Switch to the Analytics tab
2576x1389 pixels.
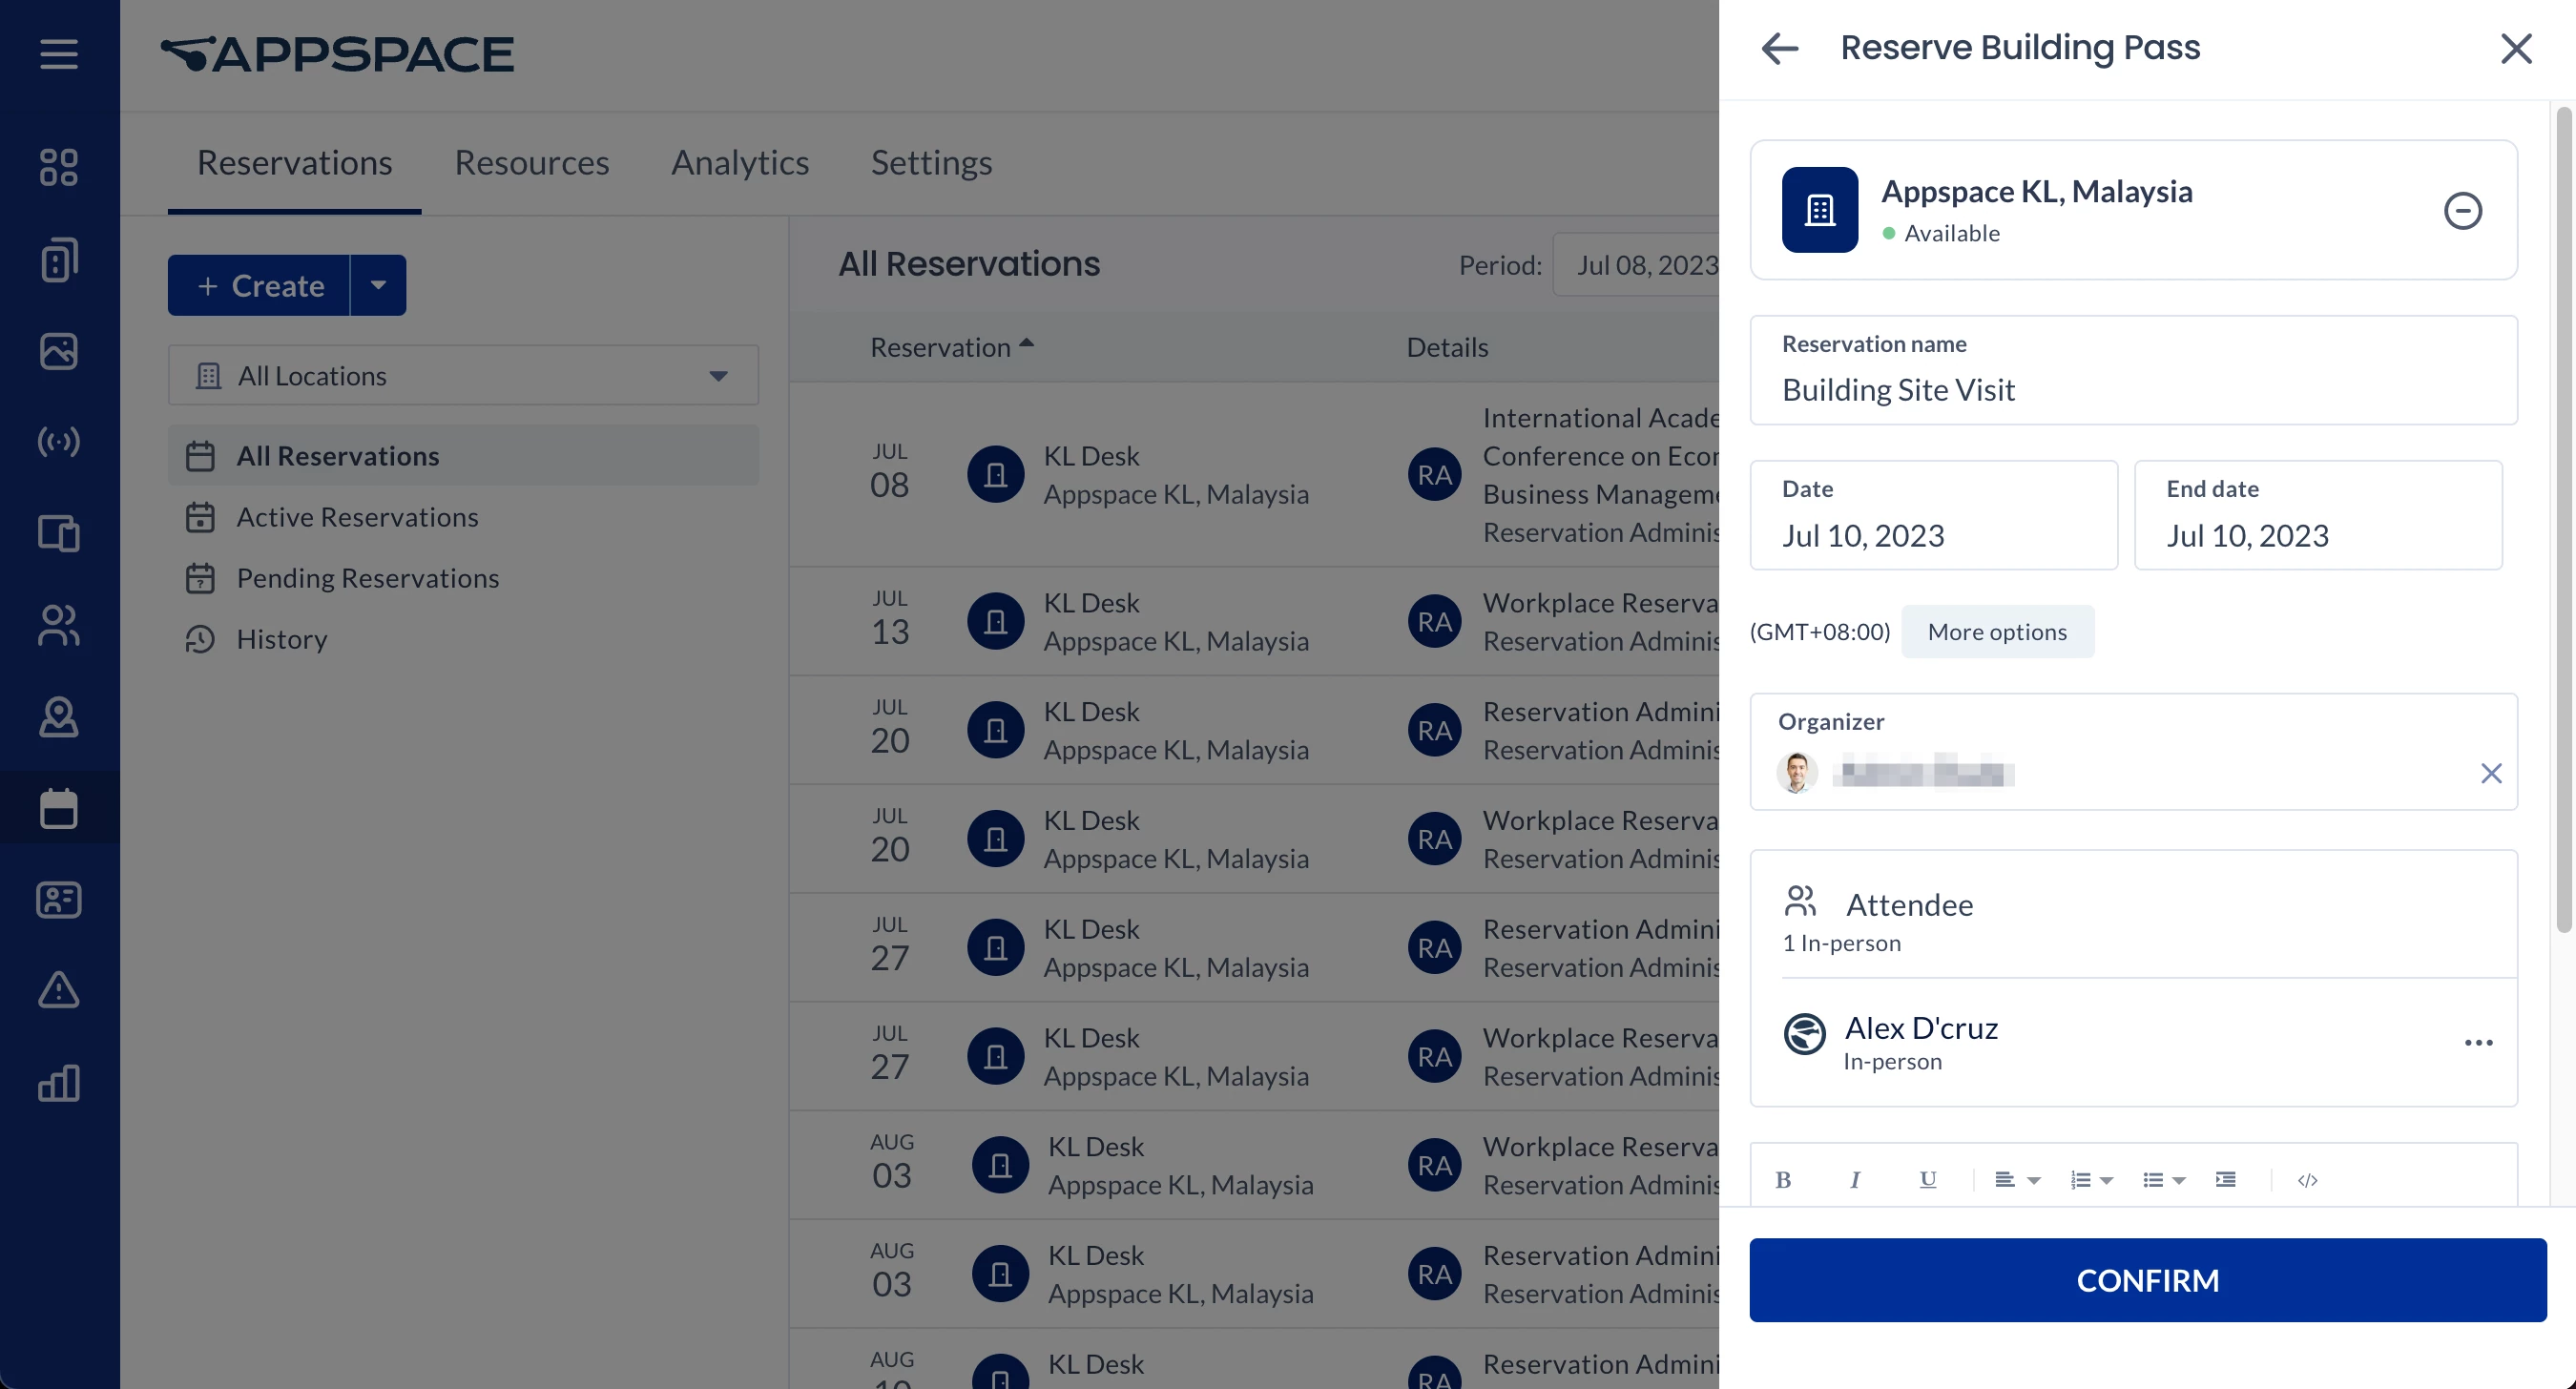739,163
